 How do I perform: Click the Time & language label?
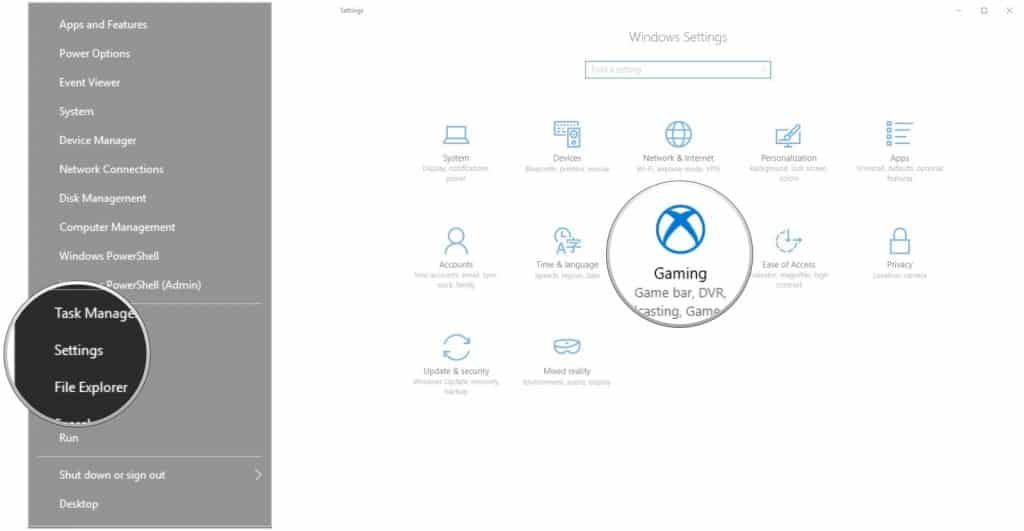[567, 265]
